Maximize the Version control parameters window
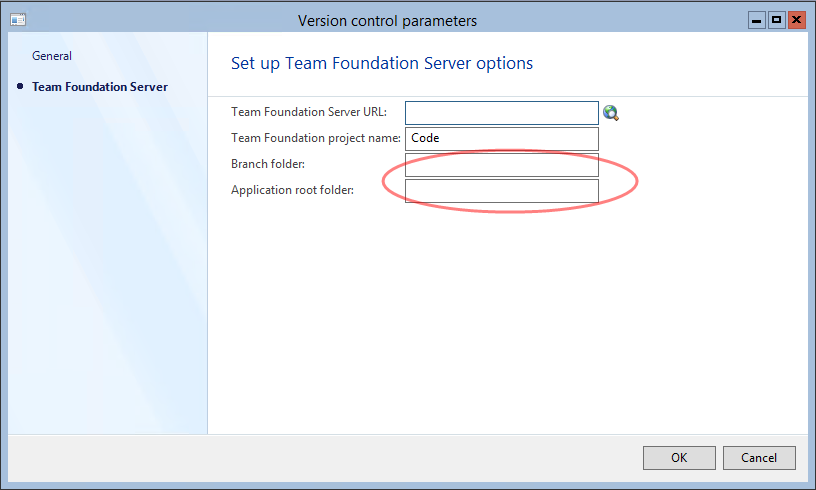The height and width of the screenshot is (490, 816). tap(776, 20)
